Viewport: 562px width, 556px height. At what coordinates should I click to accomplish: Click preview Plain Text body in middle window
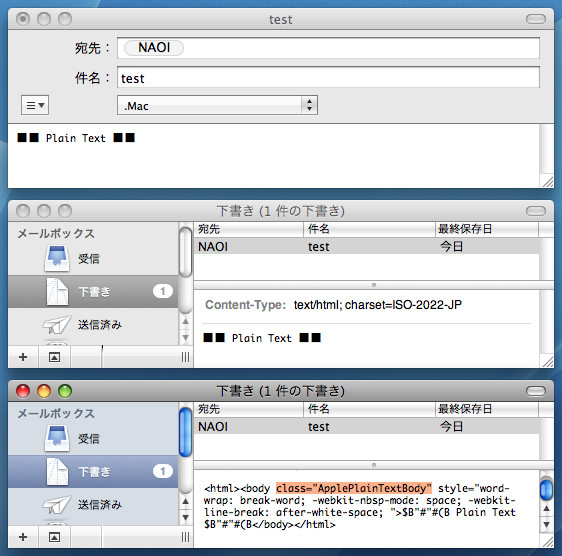point(262,338)
